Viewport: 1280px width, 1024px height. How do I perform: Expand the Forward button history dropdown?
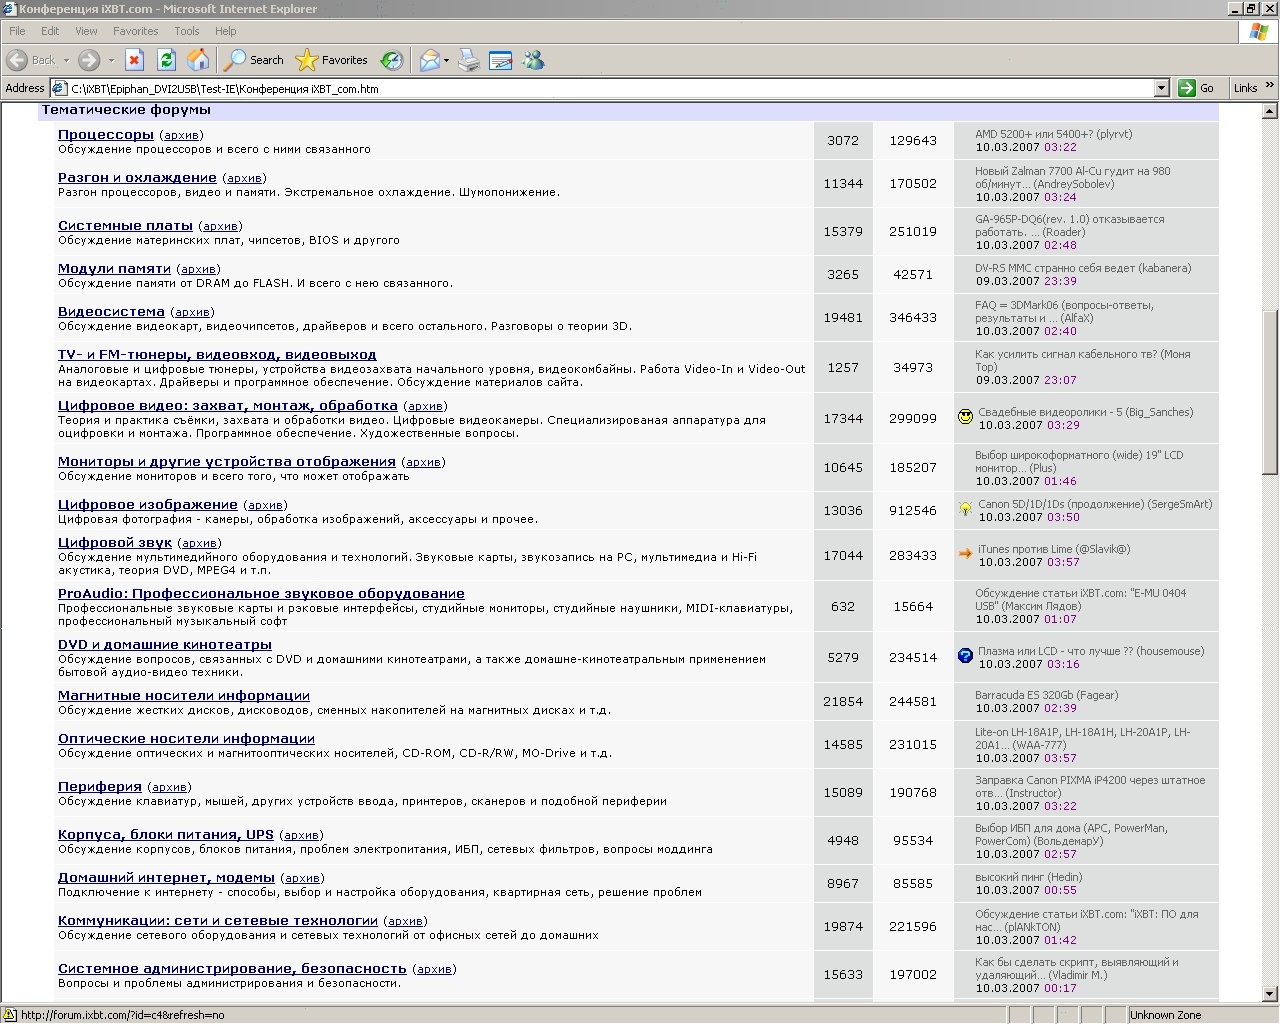111,60
